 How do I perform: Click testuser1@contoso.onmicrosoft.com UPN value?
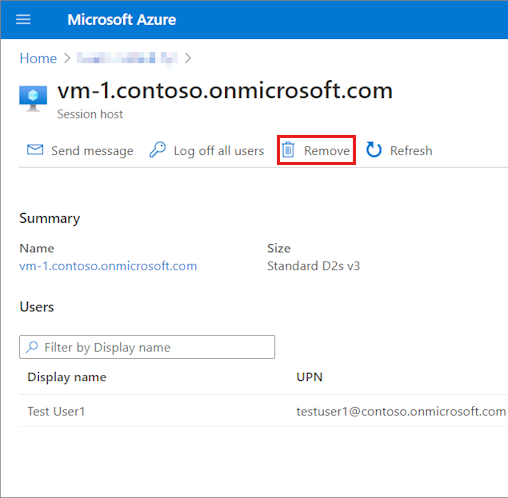click(x=401, y=411)
